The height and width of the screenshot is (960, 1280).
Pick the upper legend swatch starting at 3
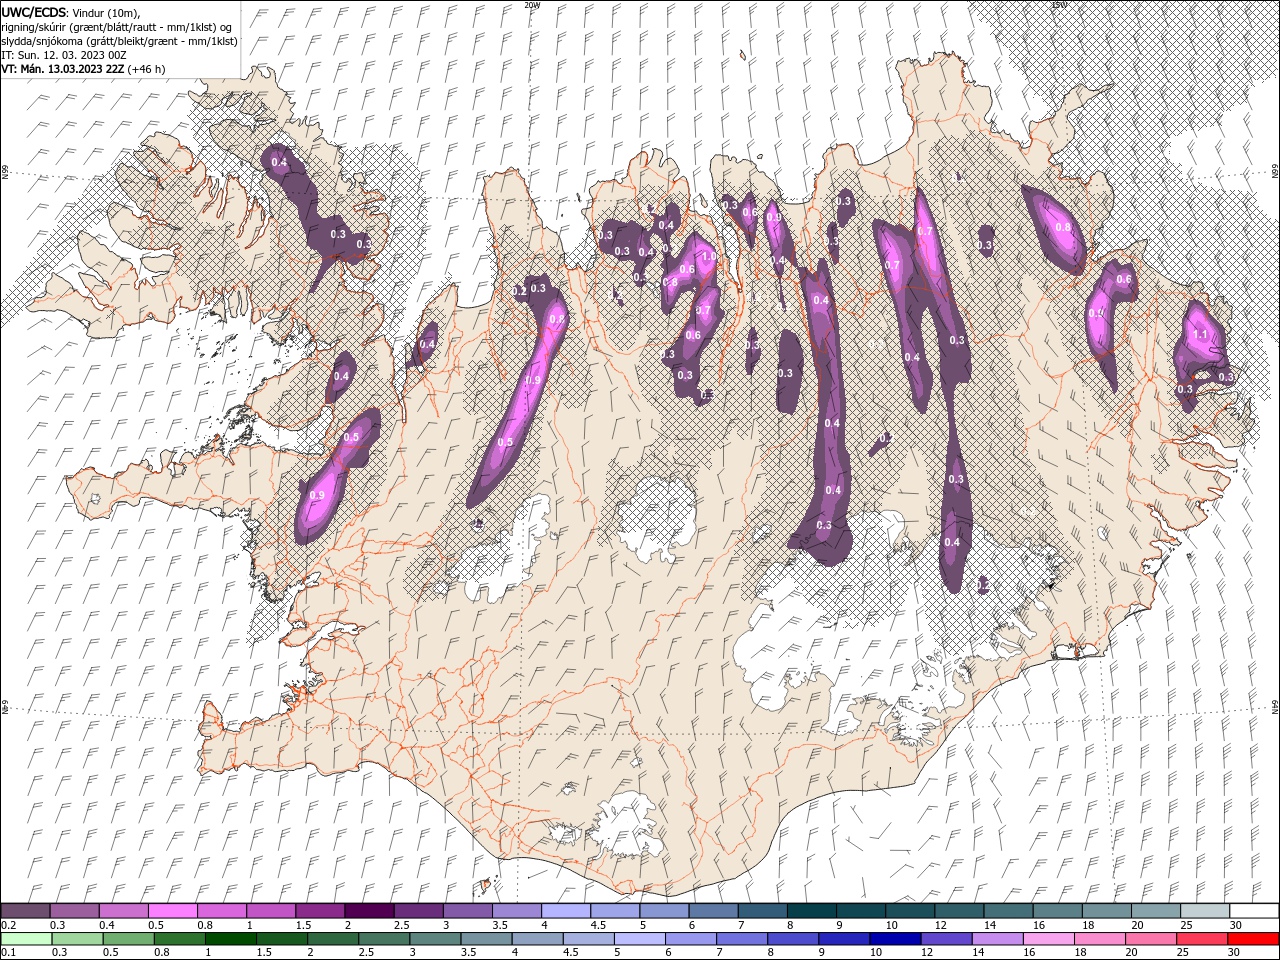click(x=467, y=911)
